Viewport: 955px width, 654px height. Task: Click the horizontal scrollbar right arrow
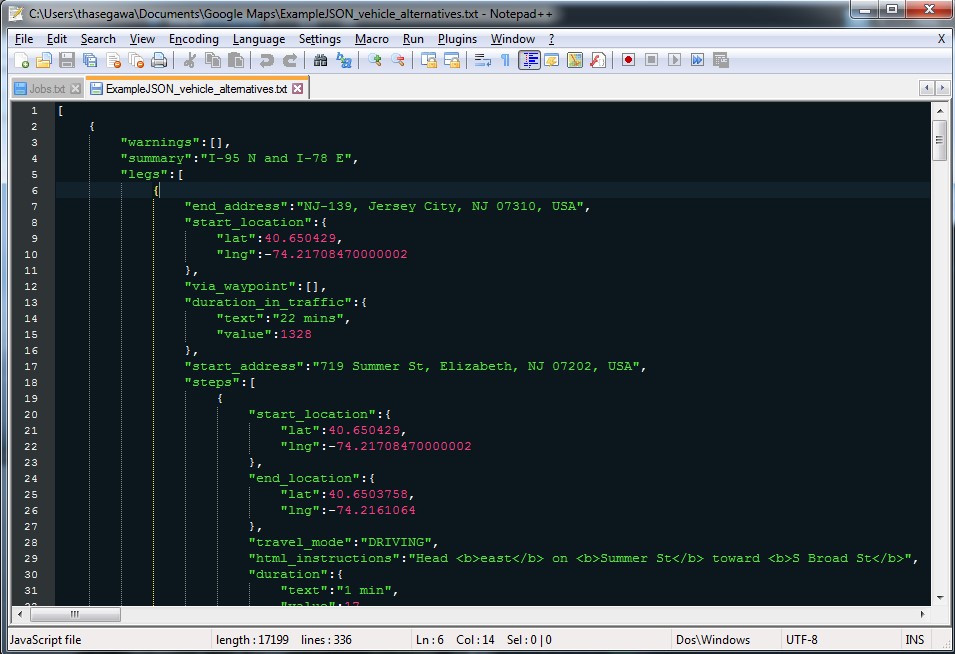923,614
